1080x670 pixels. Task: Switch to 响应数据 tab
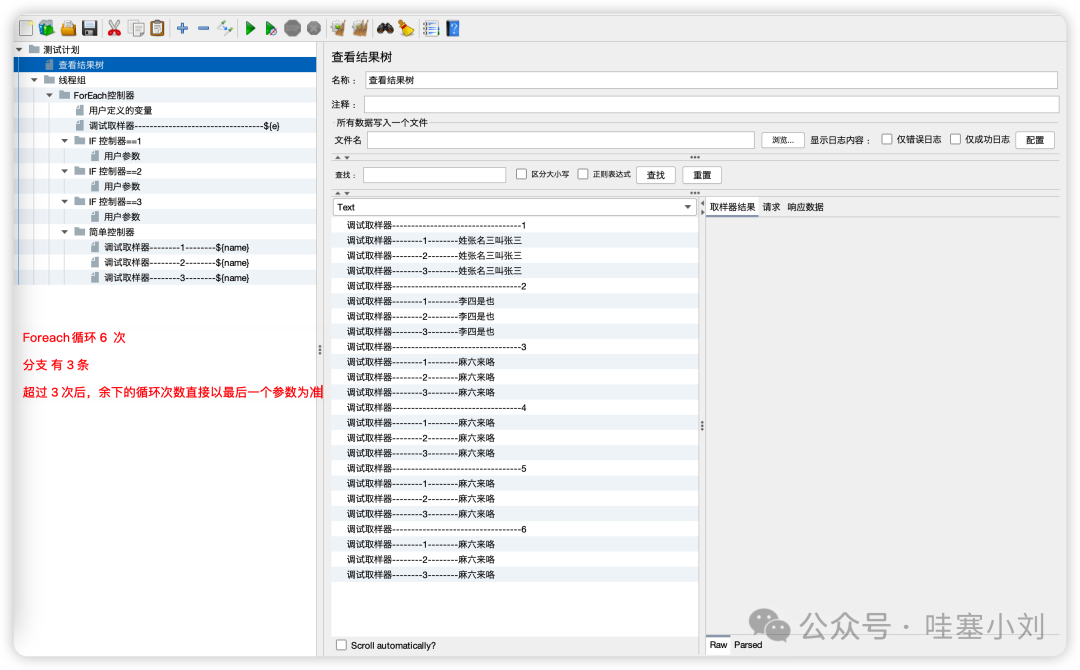pos(805,207)
